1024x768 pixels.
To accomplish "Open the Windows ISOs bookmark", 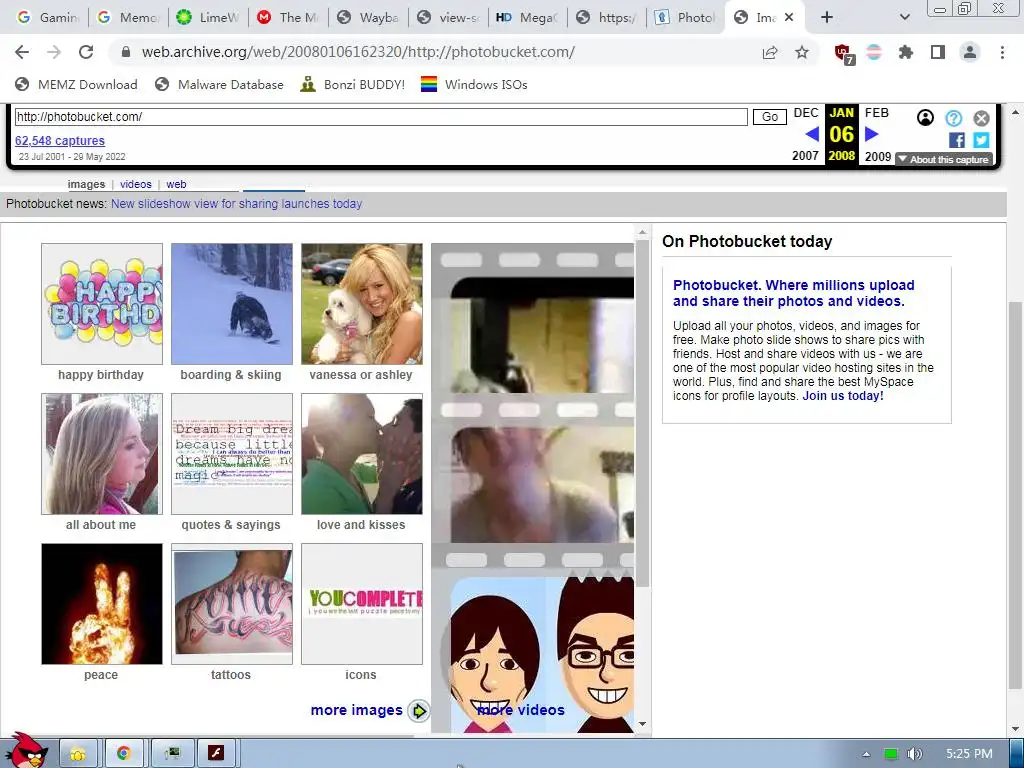I will [x=474, y=84].
